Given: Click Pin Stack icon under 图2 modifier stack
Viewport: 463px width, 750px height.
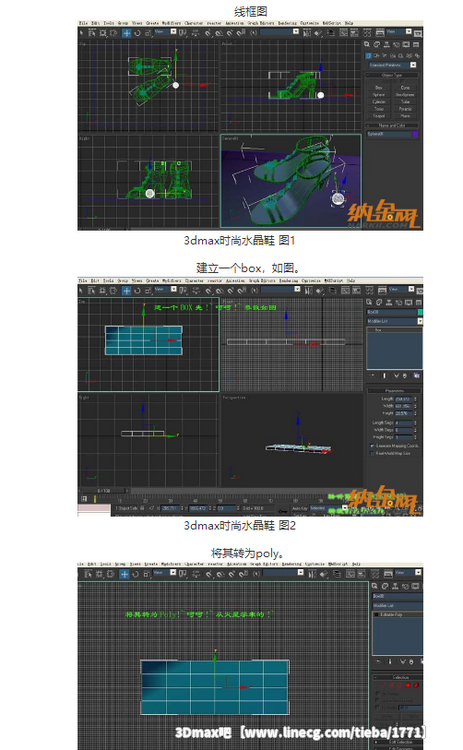Looking at the screenshot, I should click(373, 376).
